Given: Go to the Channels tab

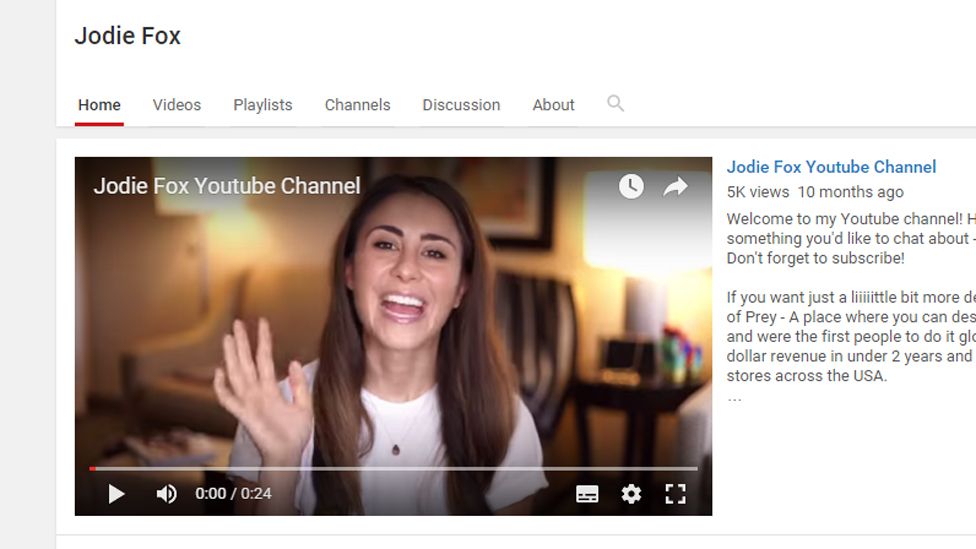Looking at the screenshot, I should pos(357,105).
